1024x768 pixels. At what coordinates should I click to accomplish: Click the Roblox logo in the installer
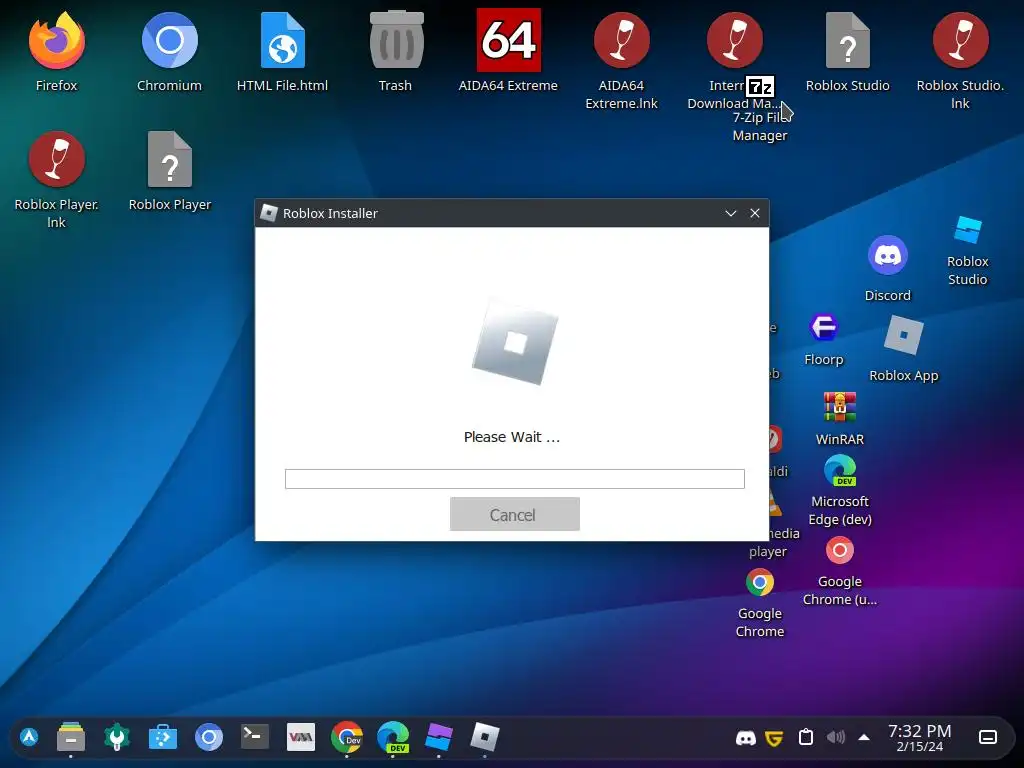[515, 342]
